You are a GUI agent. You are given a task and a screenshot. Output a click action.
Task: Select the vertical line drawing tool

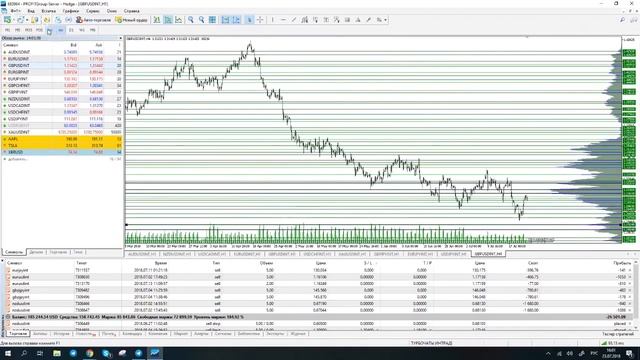[x=273, y=20]
